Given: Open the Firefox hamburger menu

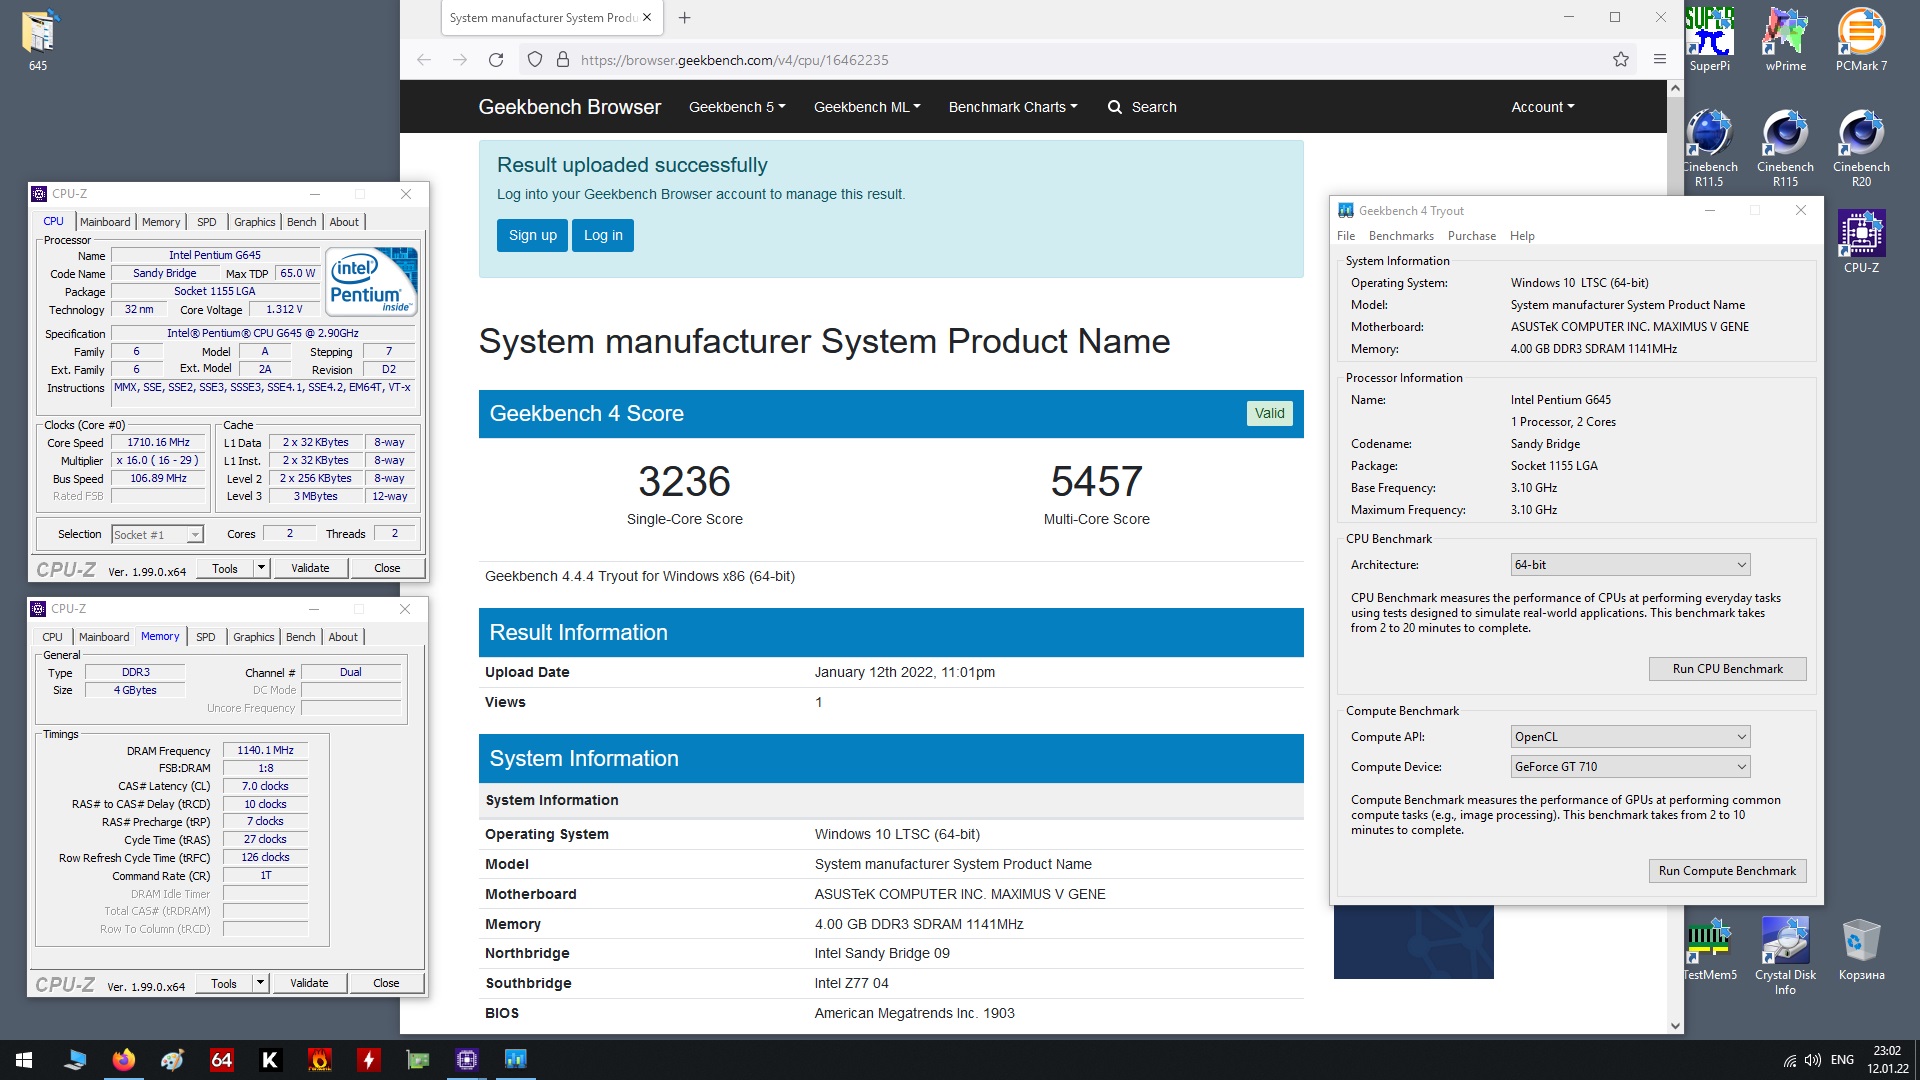Looking at the screenshot, I should (1660, 60).
